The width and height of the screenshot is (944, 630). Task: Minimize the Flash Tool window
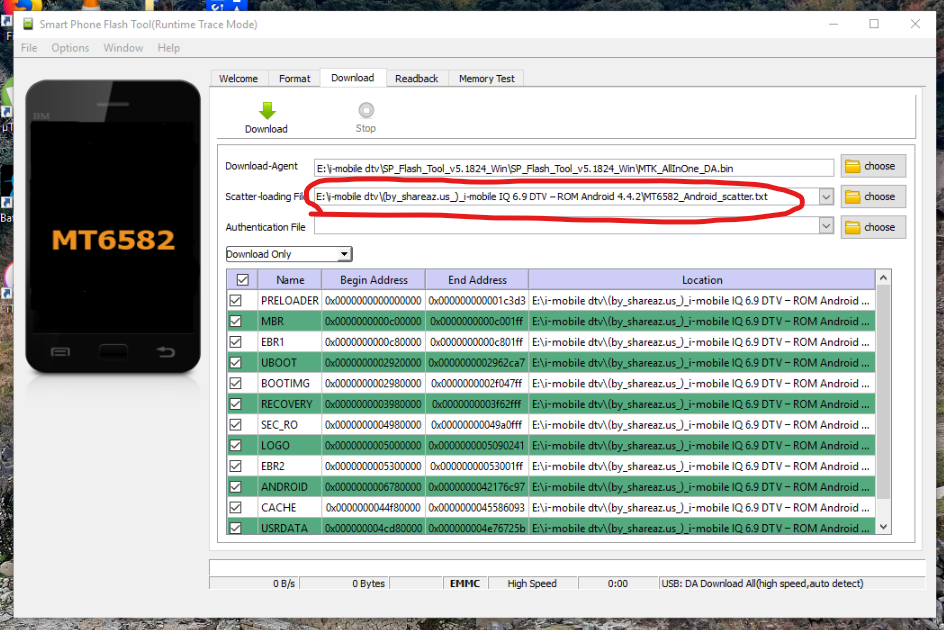[833, 23]
